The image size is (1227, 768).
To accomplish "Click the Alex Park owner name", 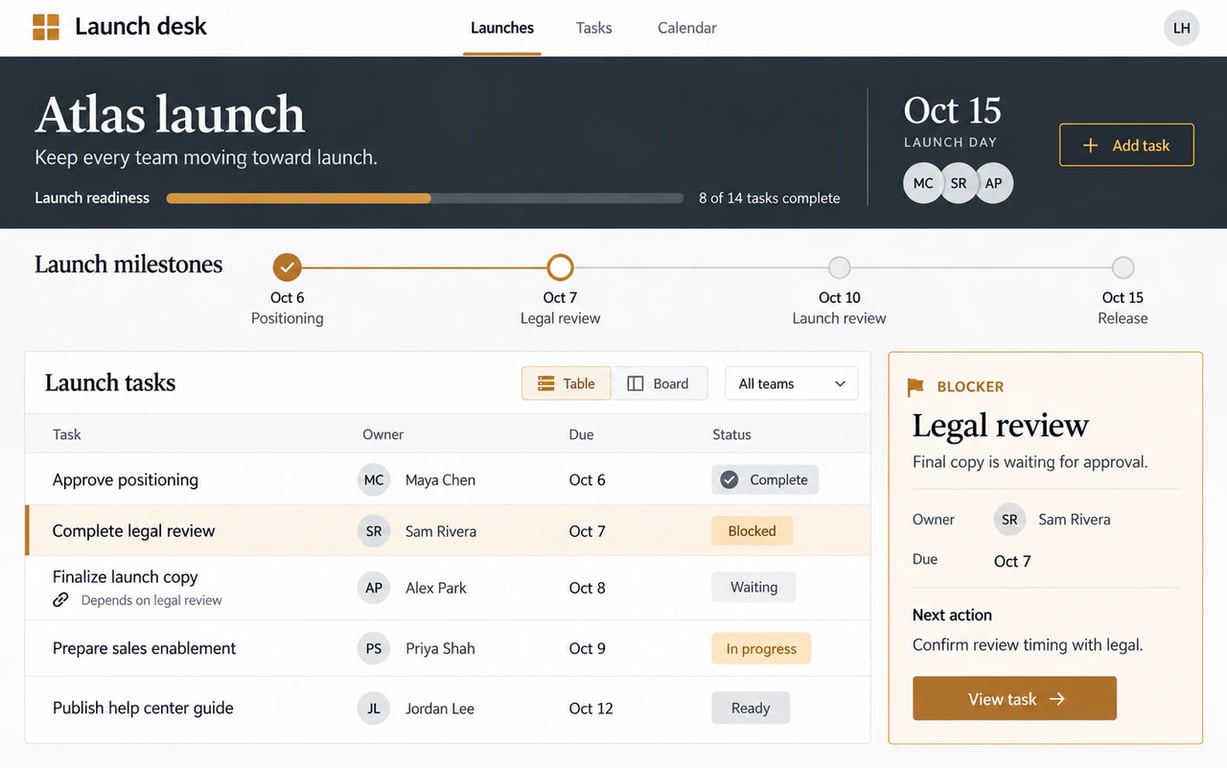I will (436, 588).
